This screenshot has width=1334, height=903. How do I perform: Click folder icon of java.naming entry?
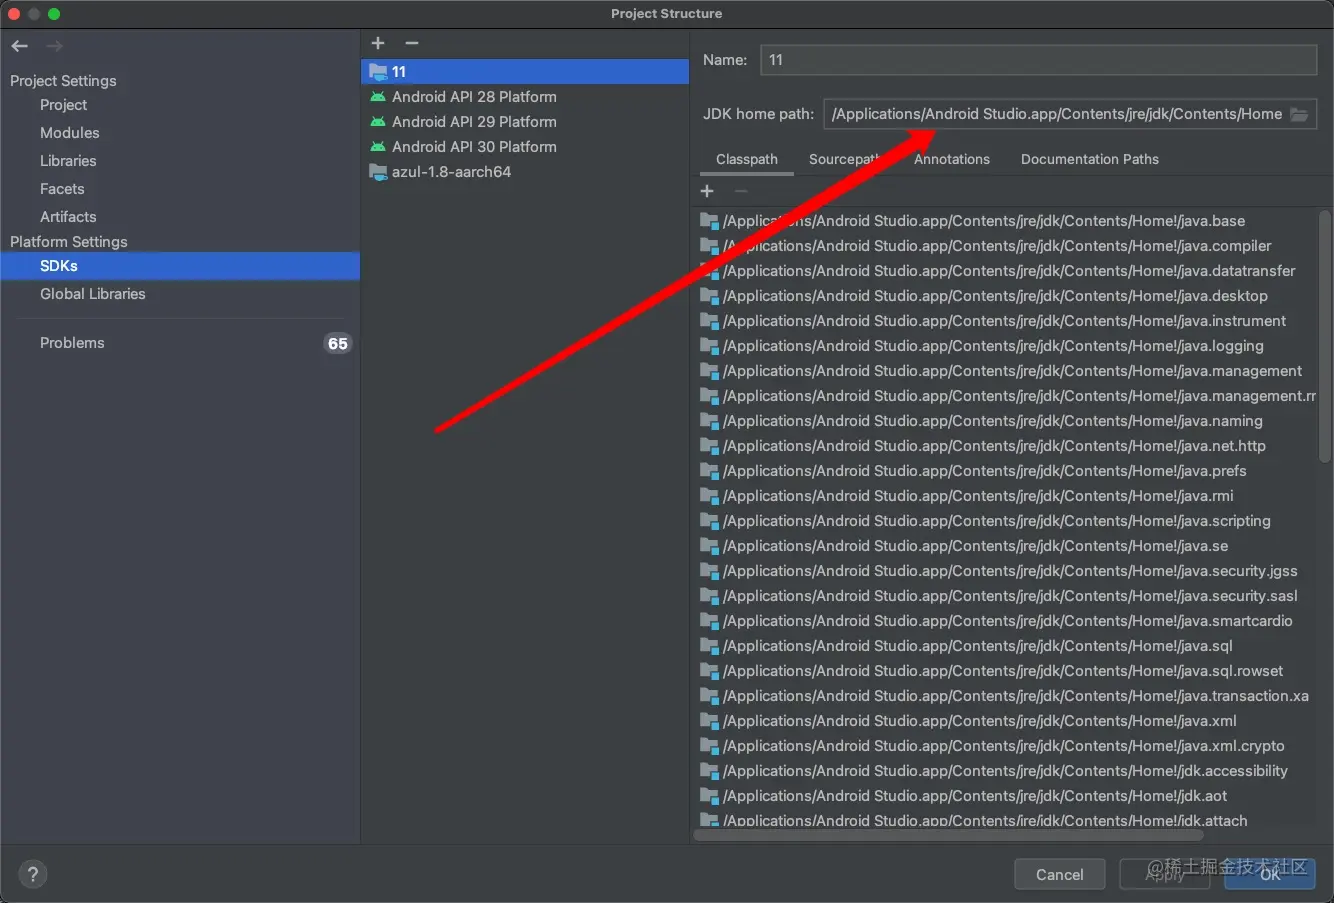(x=709, y=421)
